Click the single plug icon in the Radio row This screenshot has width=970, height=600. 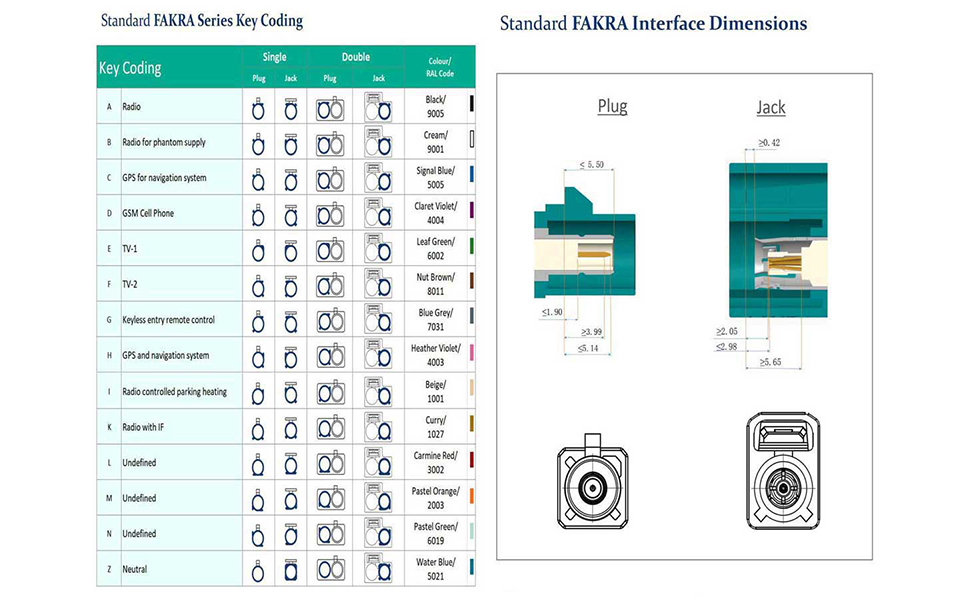(259, 109)
